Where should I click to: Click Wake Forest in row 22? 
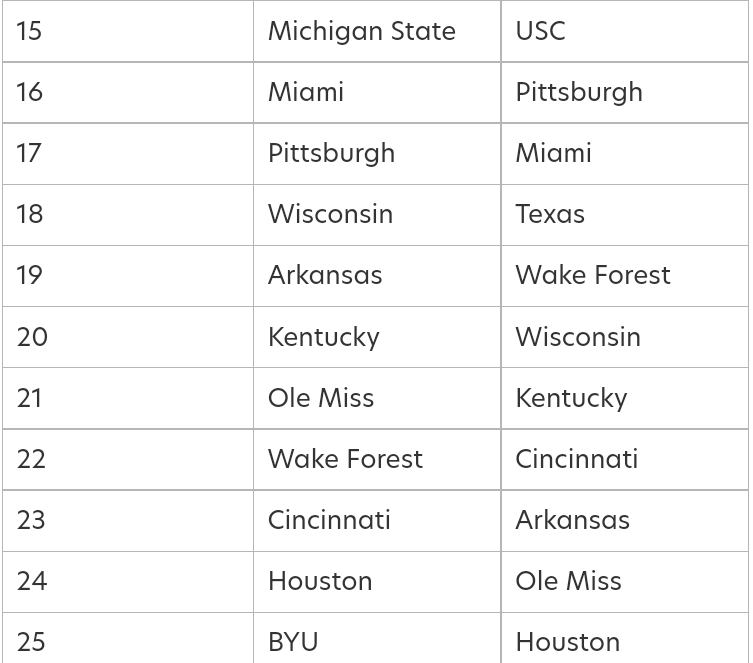(345, 459)
